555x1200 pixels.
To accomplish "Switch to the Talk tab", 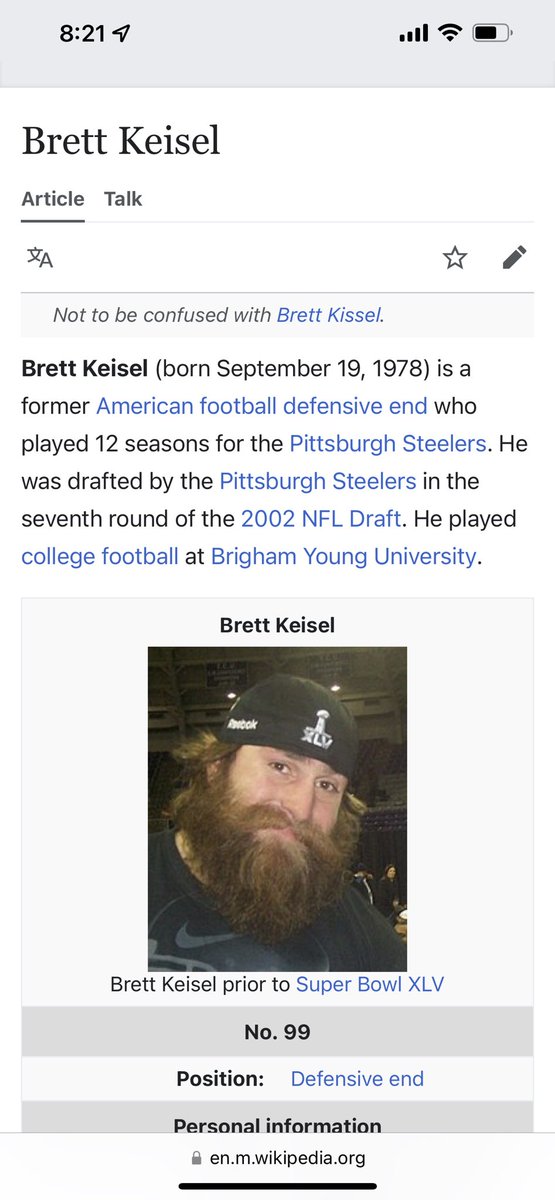I will click(x=123, y=199).
